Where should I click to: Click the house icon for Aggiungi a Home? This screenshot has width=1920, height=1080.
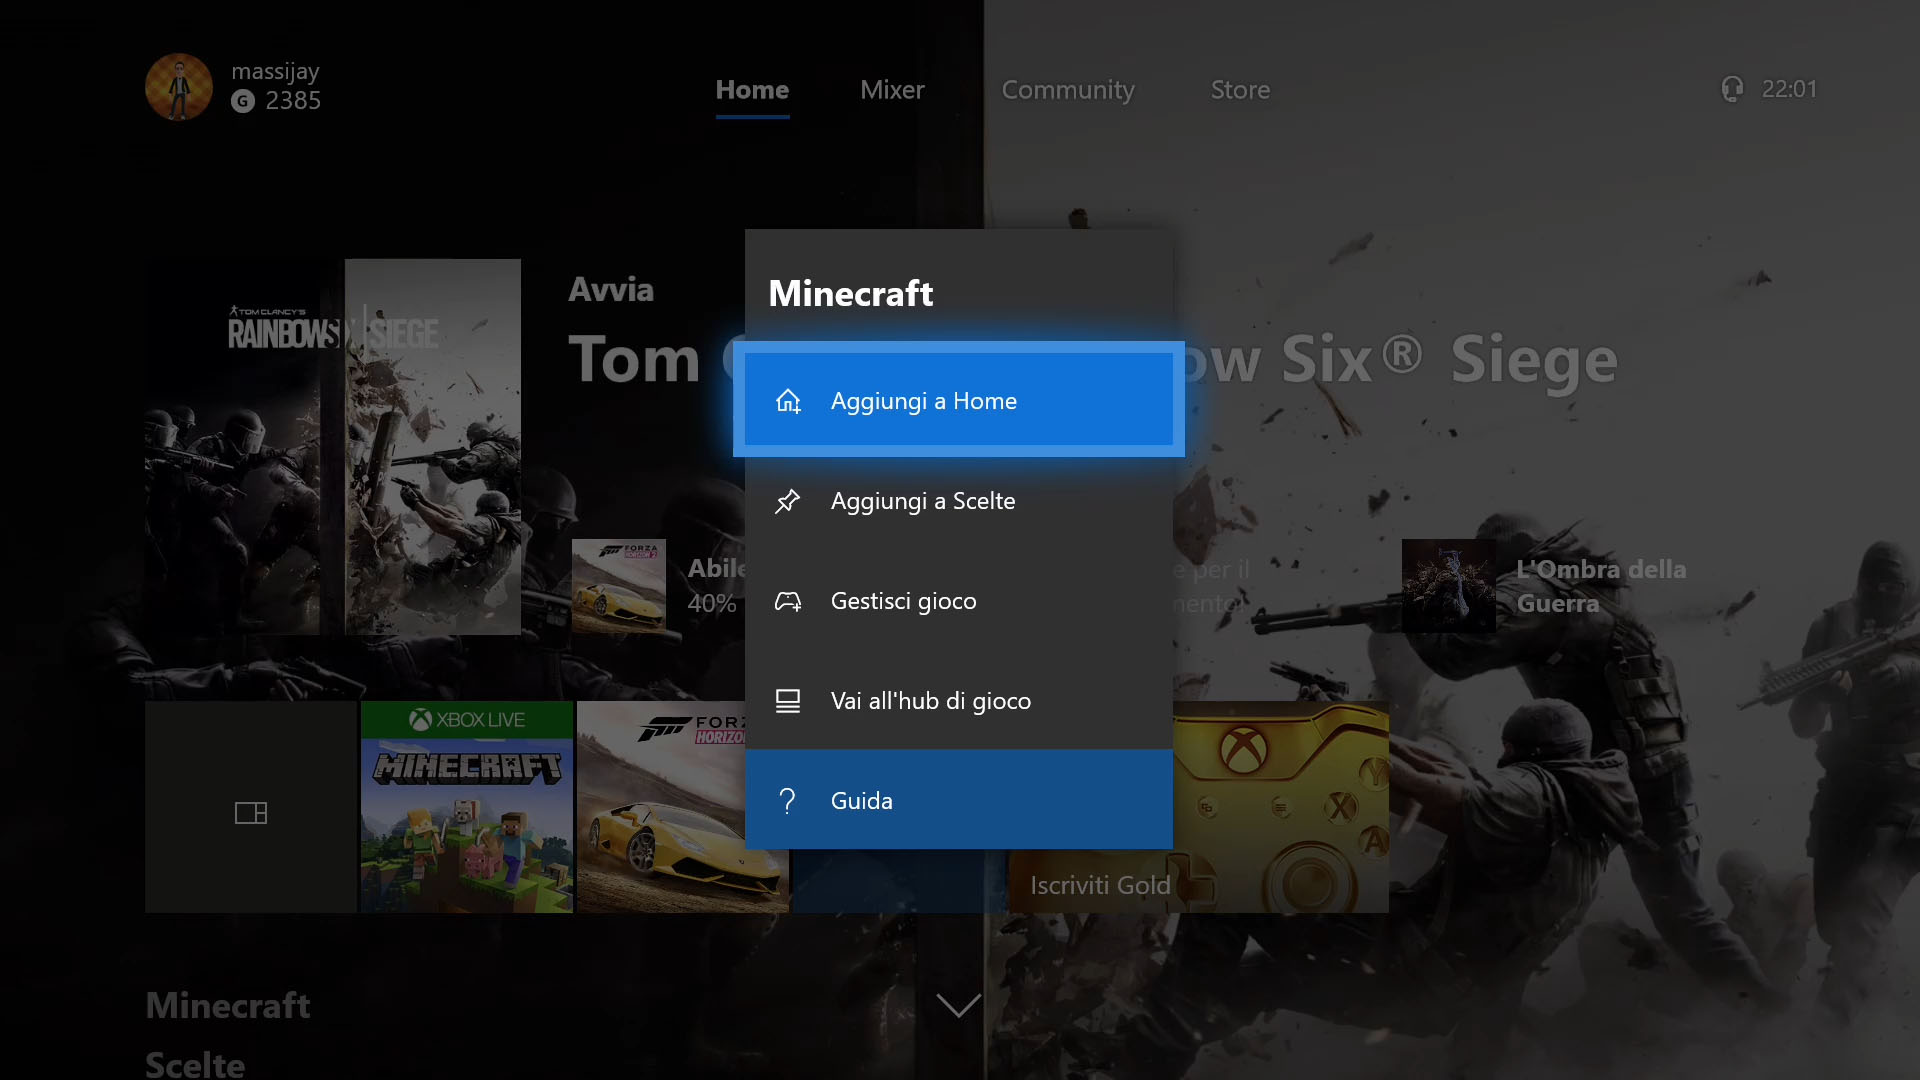(788, 401)
